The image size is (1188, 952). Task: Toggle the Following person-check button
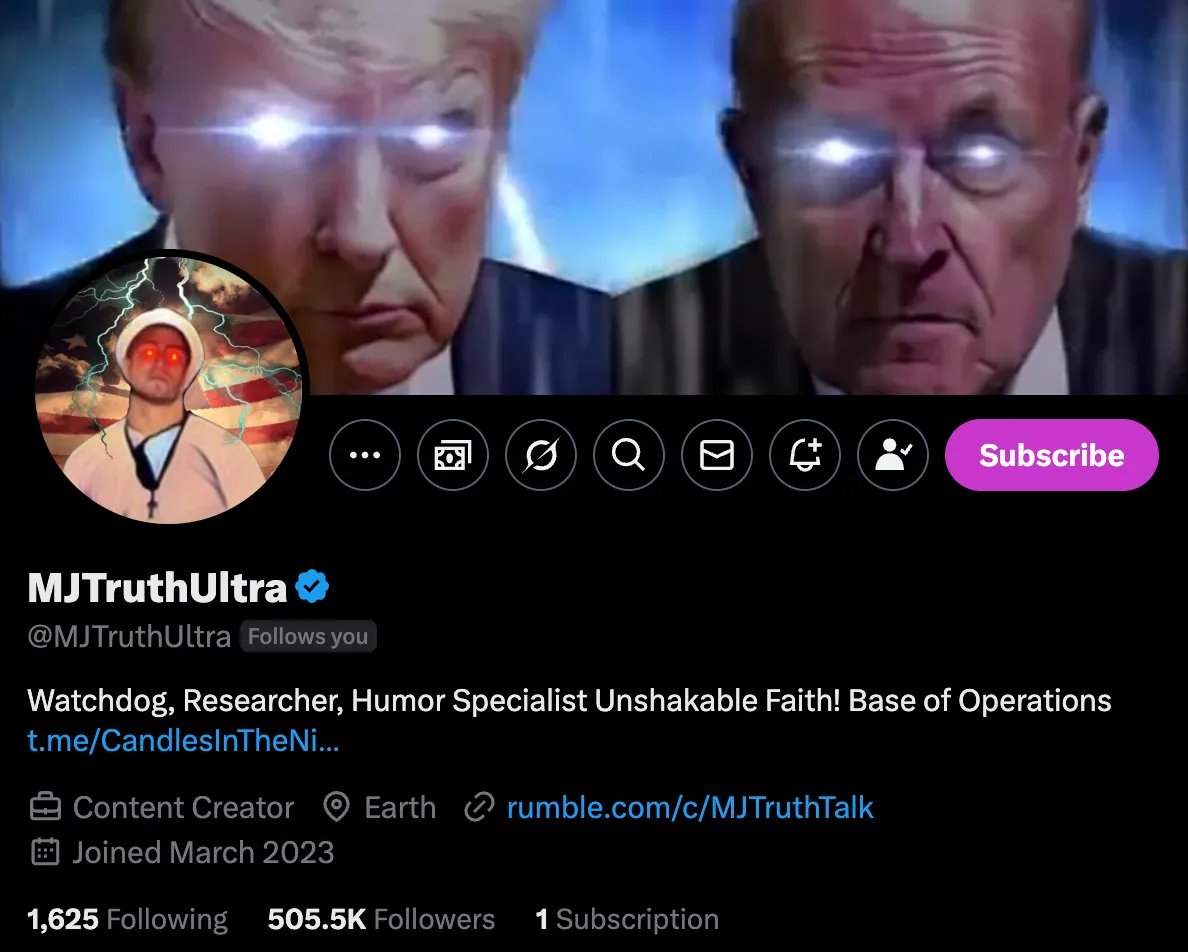[893, 454]
